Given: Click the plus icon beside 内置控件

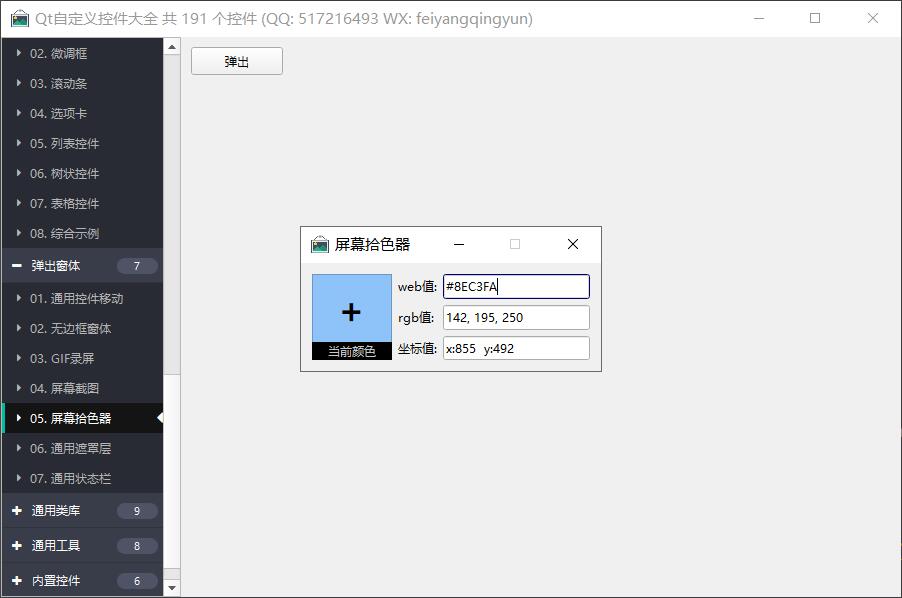Looking at the screenshot, I should pyautogui.click(x=17, y=581).
